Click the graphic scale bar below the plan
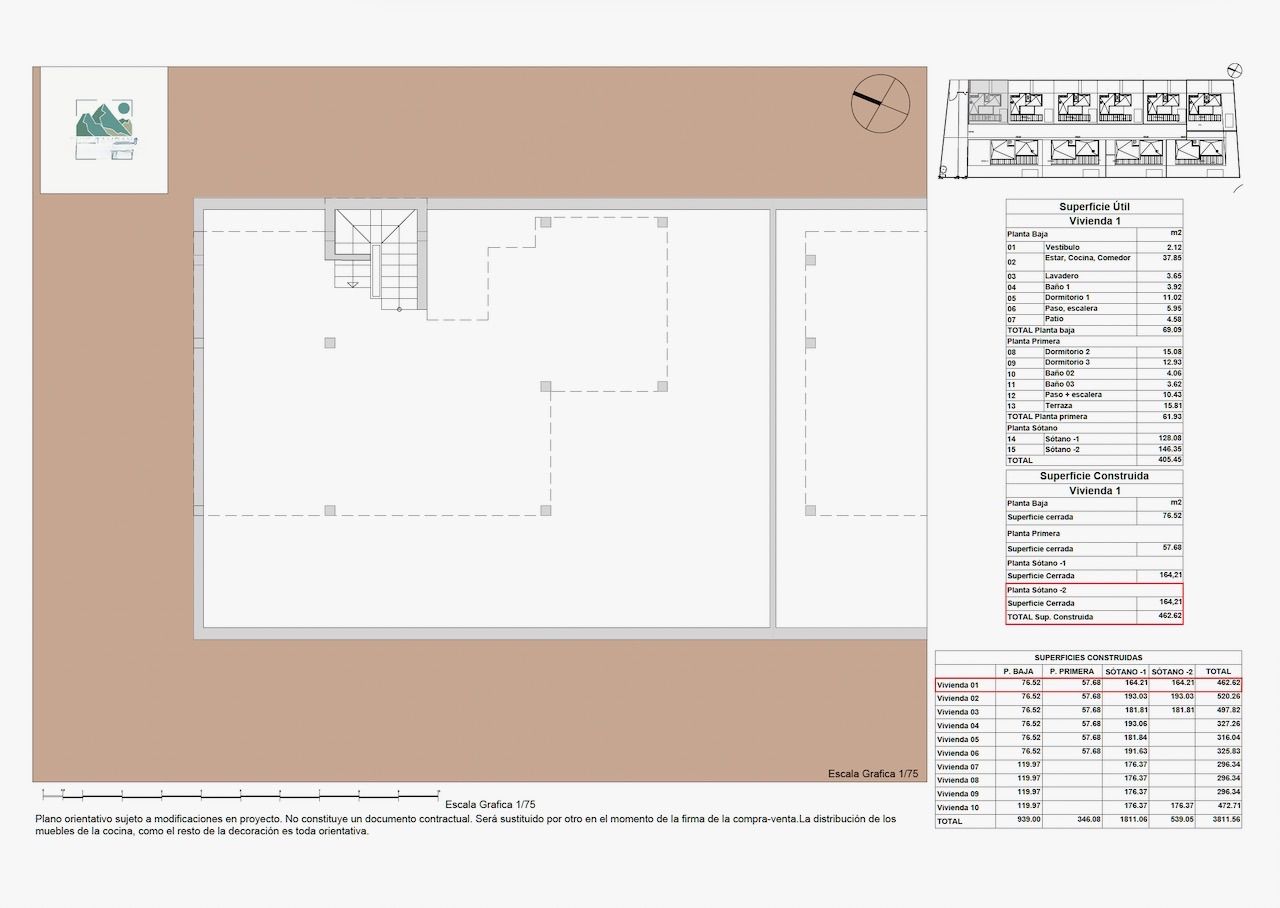 [x=240, y=796]
